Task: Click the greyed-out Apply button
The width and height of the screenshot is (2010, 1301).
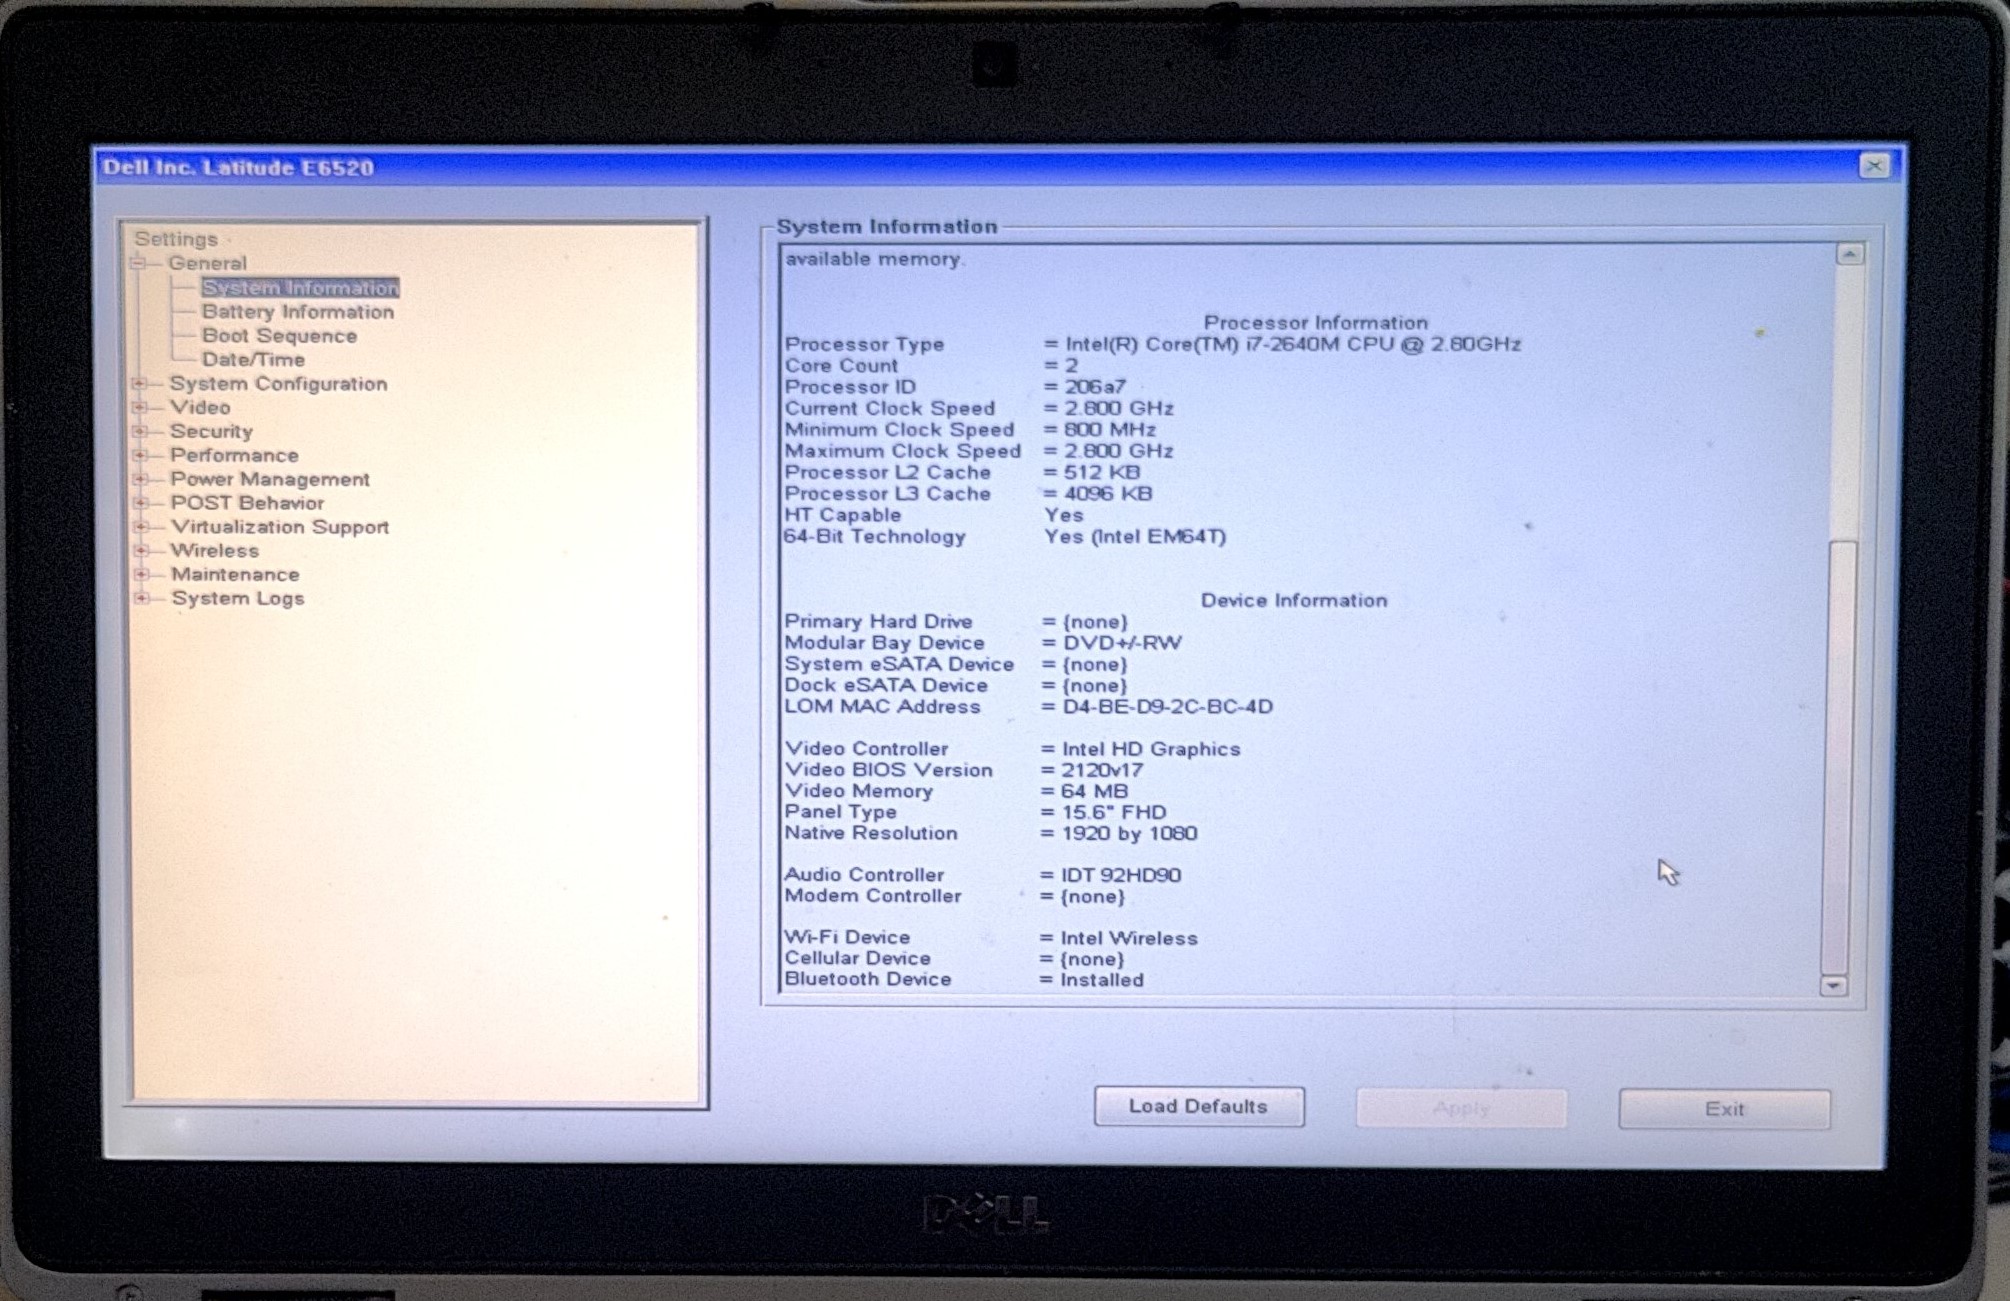Action: 1461,1108
